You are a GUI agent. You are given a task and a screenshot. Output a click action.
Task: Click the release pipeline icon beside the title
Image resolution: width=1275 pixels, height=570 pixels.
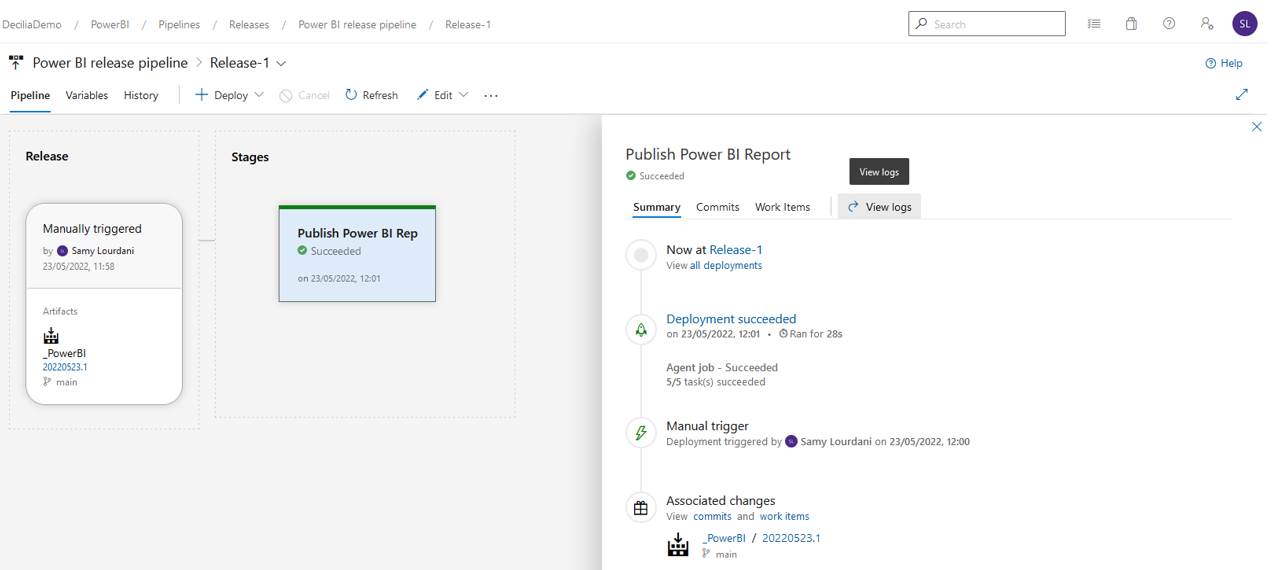(16, 62)
